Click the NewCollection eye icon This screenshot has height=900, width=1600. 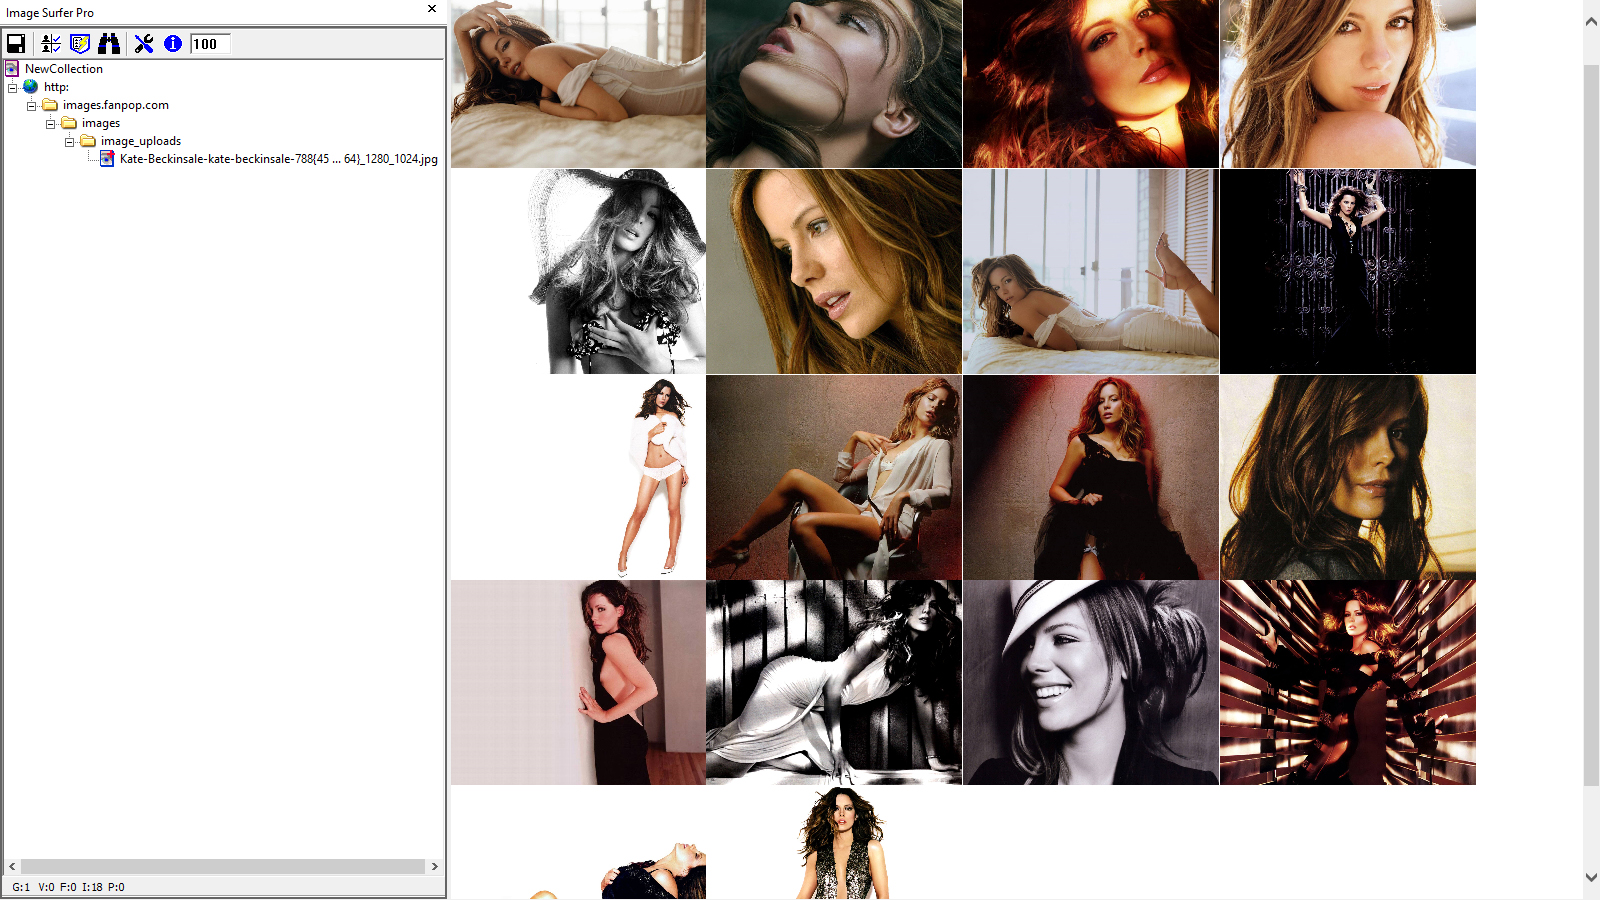click(12, 69)
